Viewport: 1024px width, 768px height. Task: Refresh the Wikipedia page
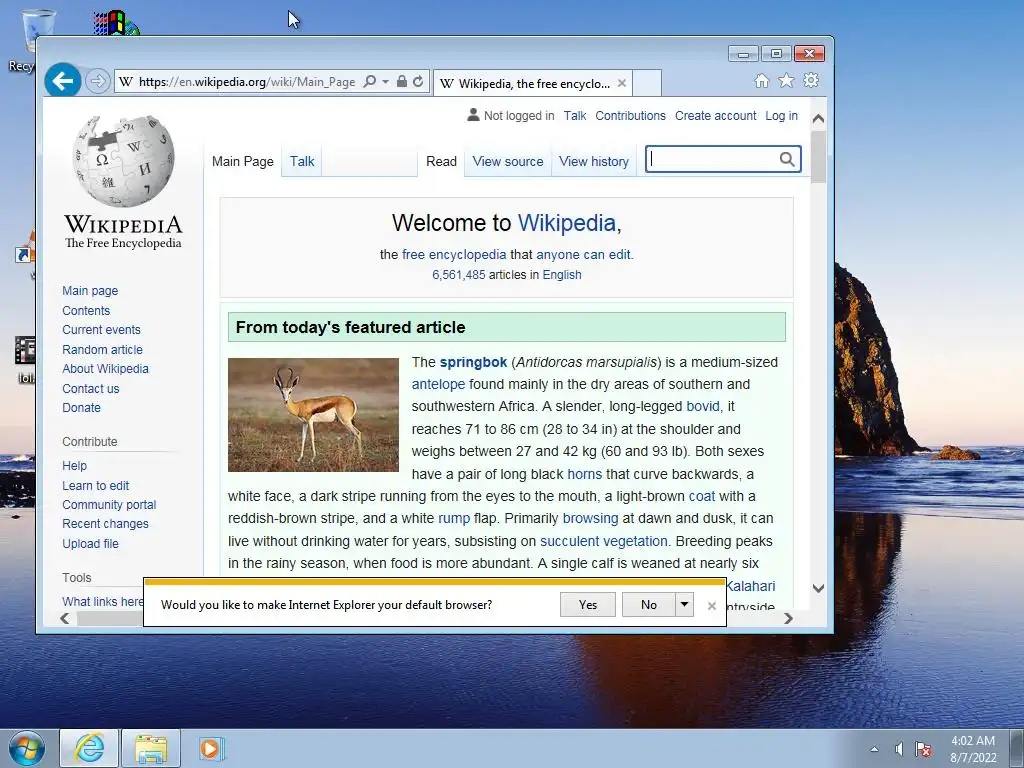click(x=418, y=82)
